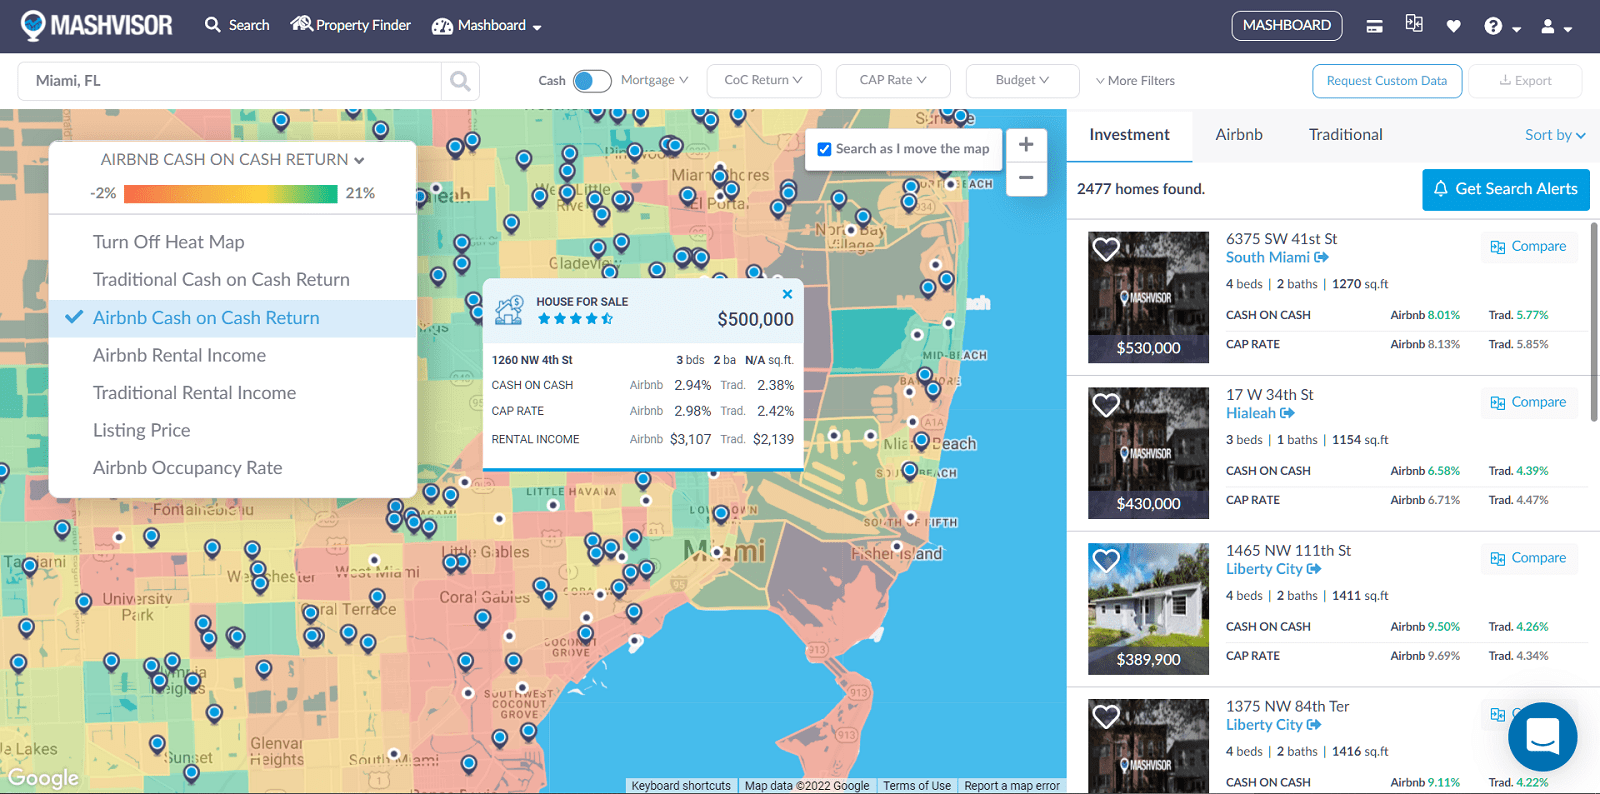Expand the CoC Return filter dropdown

click(x=763, y=80)
